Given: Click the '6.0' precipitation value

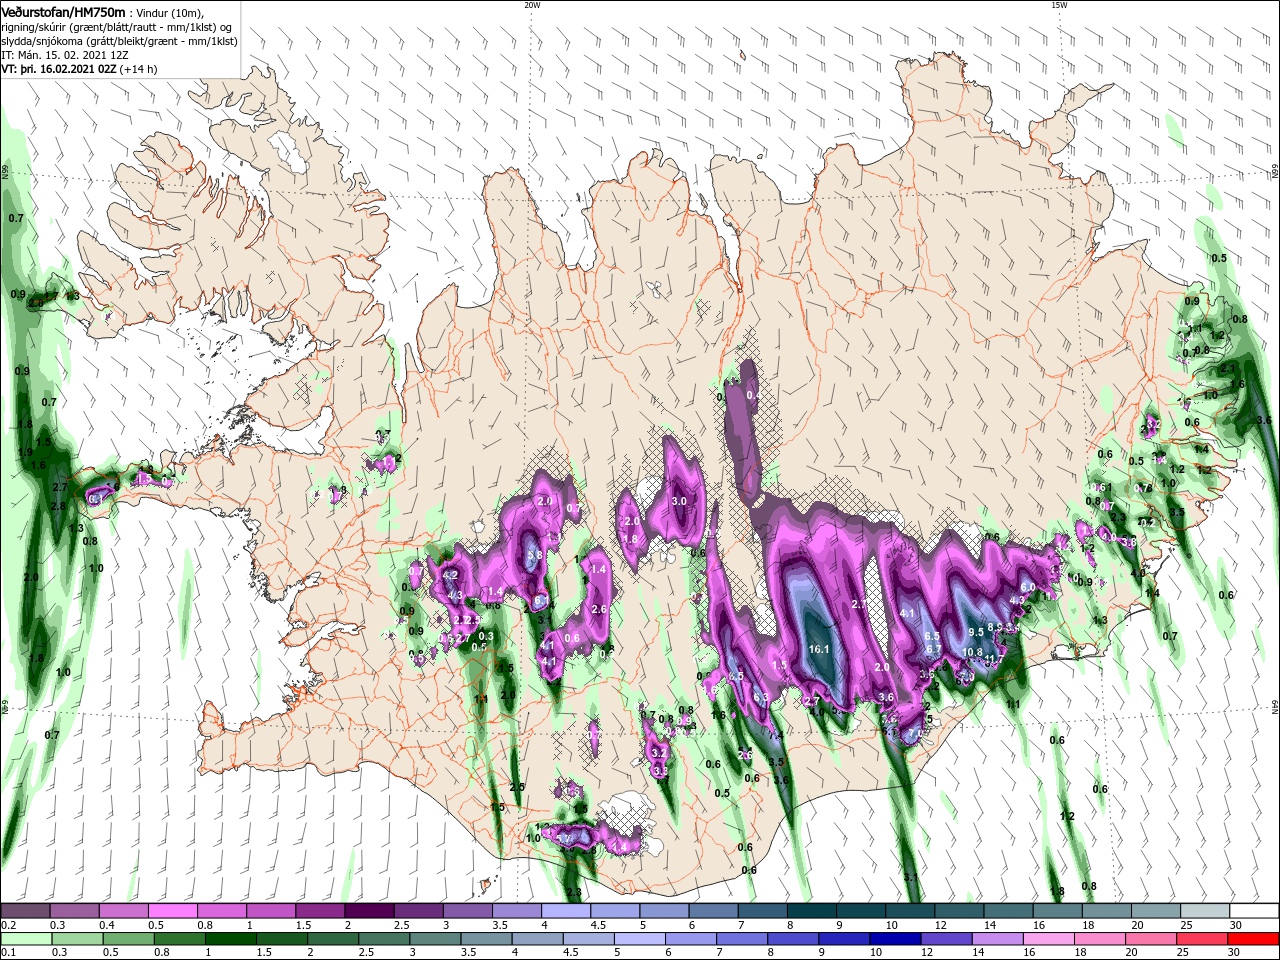Looking at the screenshot, I should (x=1027, y=587).
